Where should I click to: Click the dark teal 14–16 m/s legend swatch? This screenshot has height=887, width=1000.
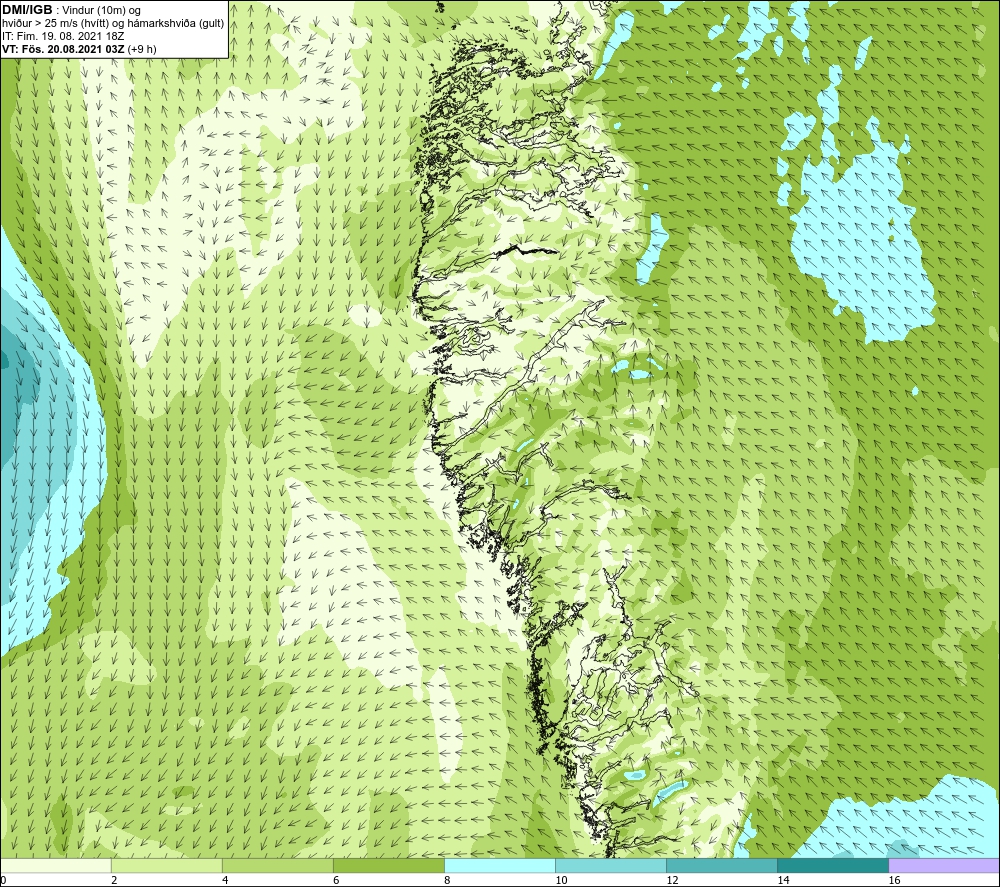pyautogui.click(x=833, y=866)
